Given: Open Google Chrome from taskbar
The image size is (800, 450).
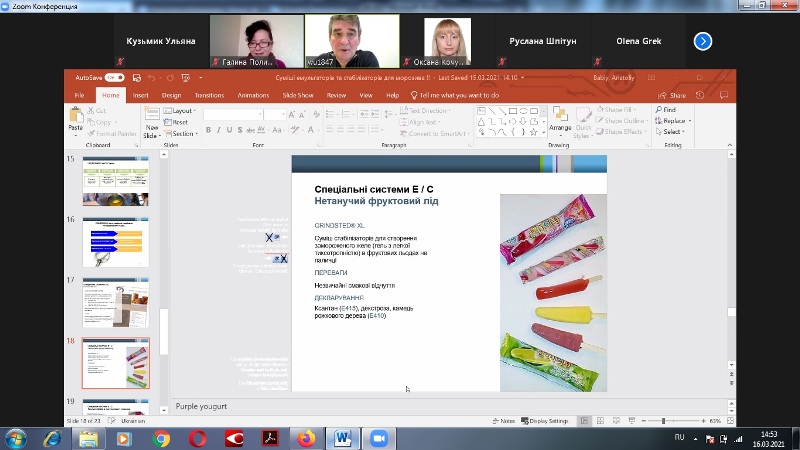Looking at the screenshot, I should [161, 439].
